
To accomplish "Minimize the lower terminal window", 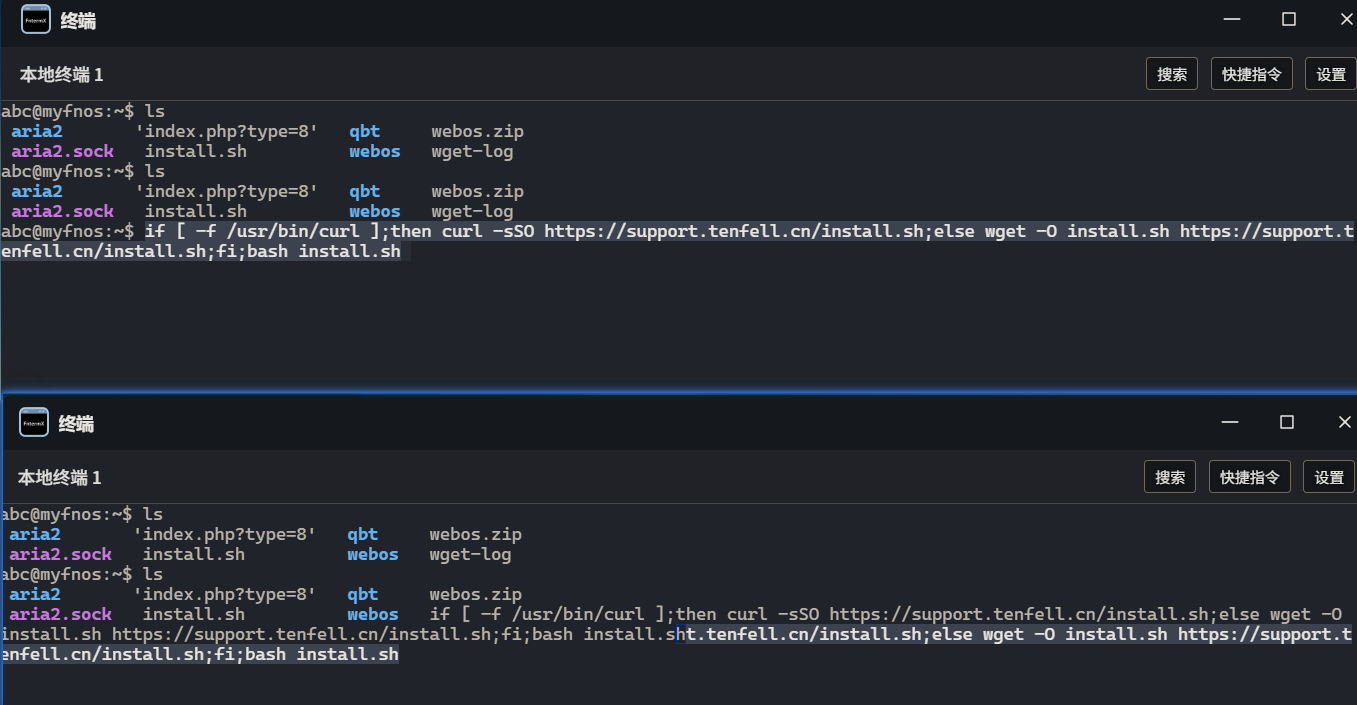I will pos(1232,423).
